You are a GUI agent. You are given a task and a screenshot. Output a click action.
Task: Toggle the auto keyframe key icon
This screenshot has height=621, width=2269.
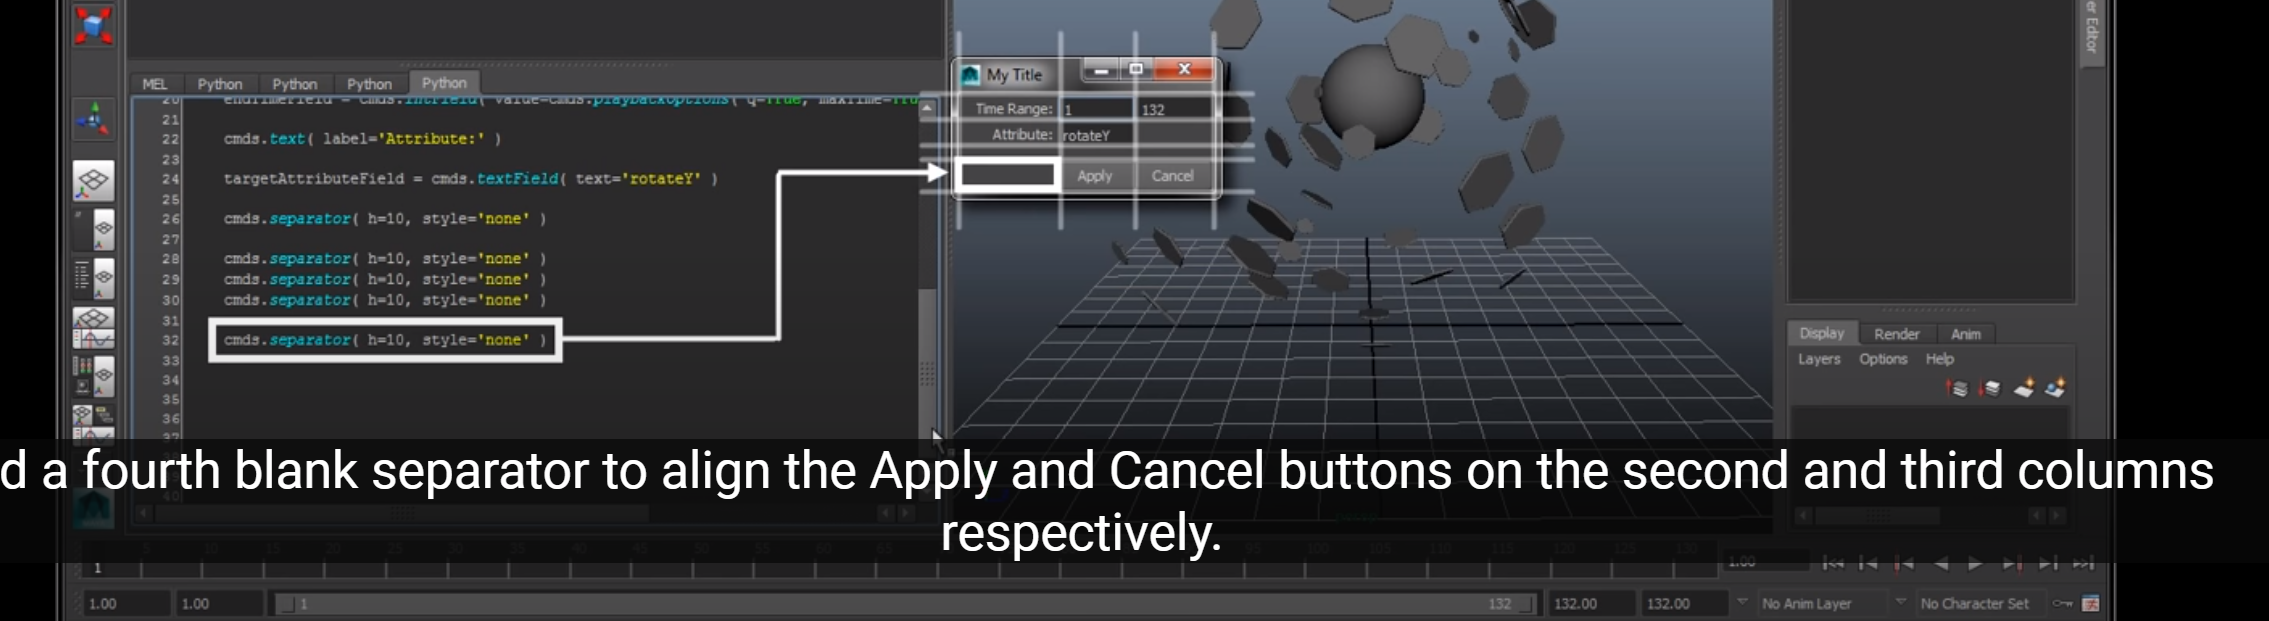[2062, 603]
